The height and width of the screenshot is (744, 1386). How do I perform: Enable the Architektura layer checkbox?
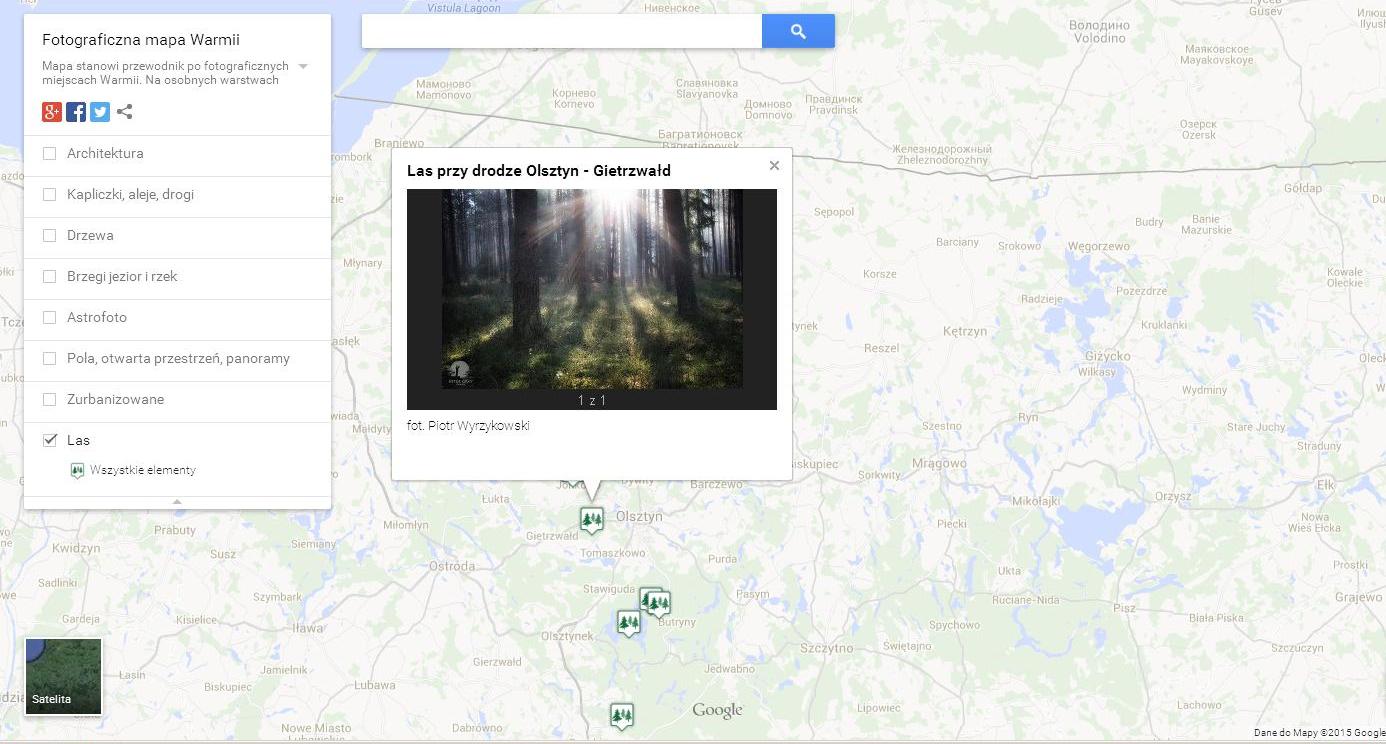(50, 154)
